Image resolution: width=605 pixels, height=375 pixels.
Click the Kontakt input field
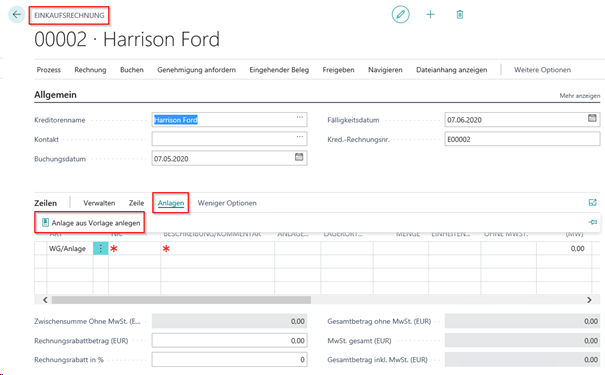(x=229, y=139)
